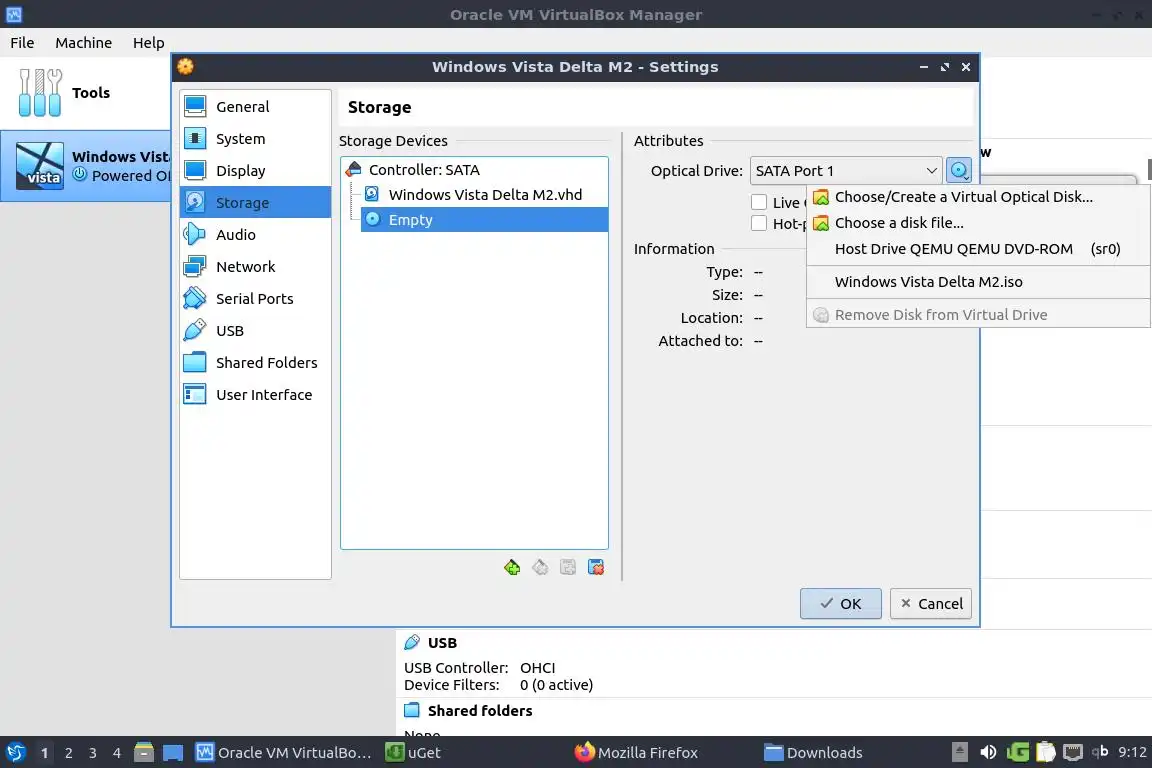Open the Optical Drive SATA Port dropdown
1152x768 pixels.
click(846, 171)
